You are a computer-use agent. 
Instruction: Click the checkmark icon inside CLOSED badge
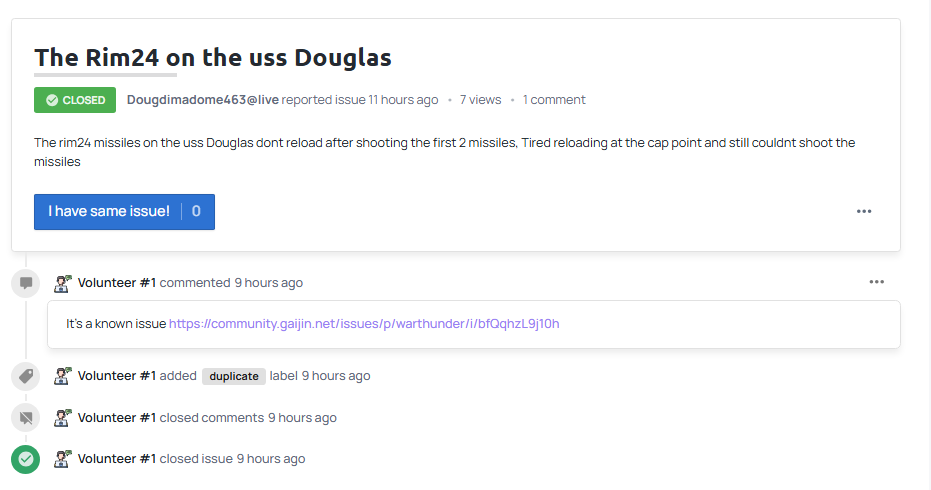click(52, 100)
